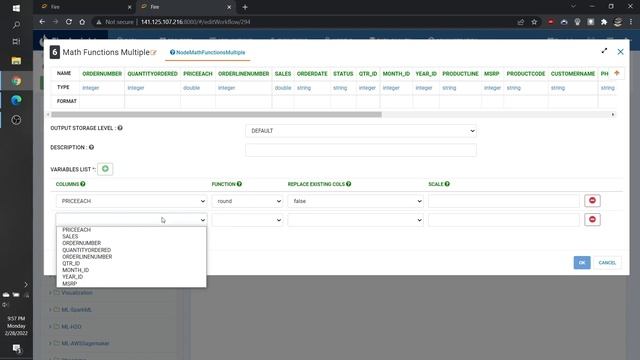This screenshot has height=360, width=640.
Task: Open the false replace existing cols dropdown
Action: point(356,201)
